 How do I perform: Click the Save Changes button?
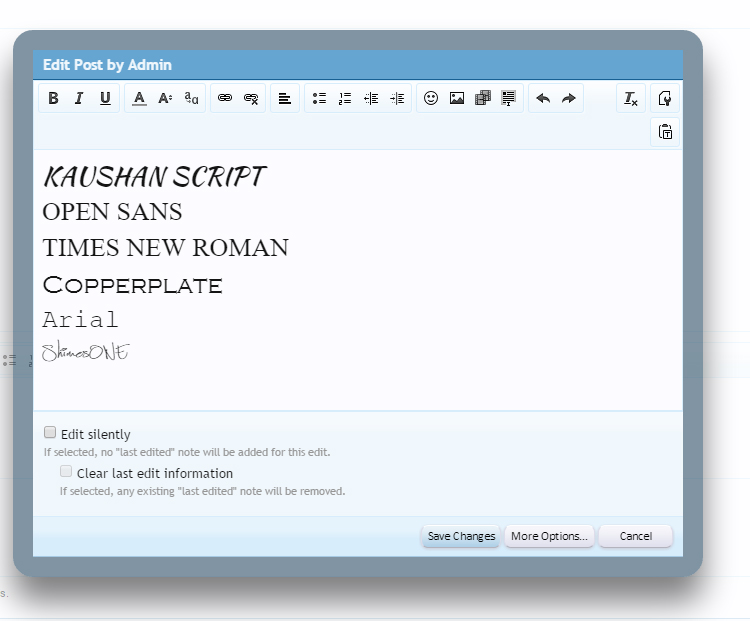click(461, 536)
